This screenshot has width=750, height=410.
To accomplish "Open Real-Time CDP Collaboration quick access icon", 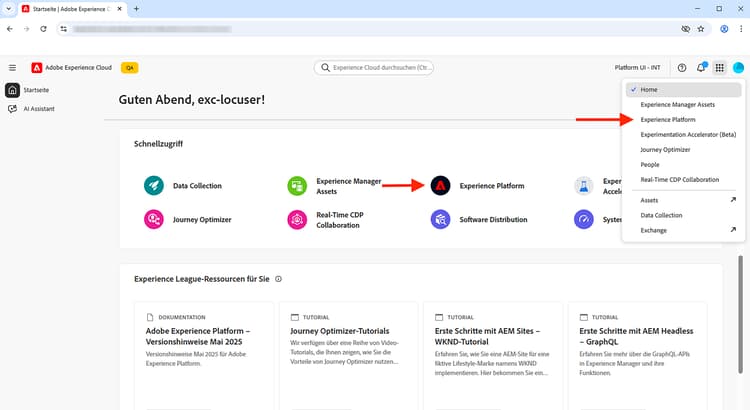I will (x=297, y=220).
